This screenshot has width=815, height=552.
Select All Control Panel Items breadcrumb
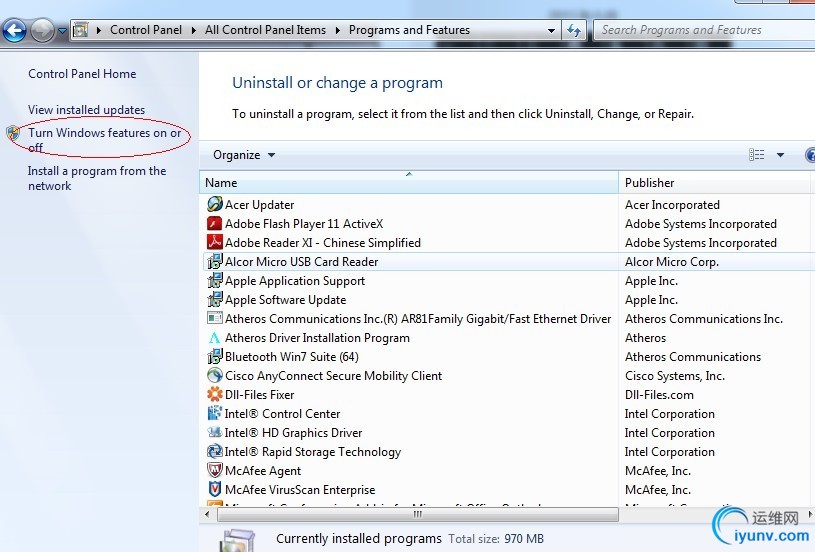coord(265,30)
